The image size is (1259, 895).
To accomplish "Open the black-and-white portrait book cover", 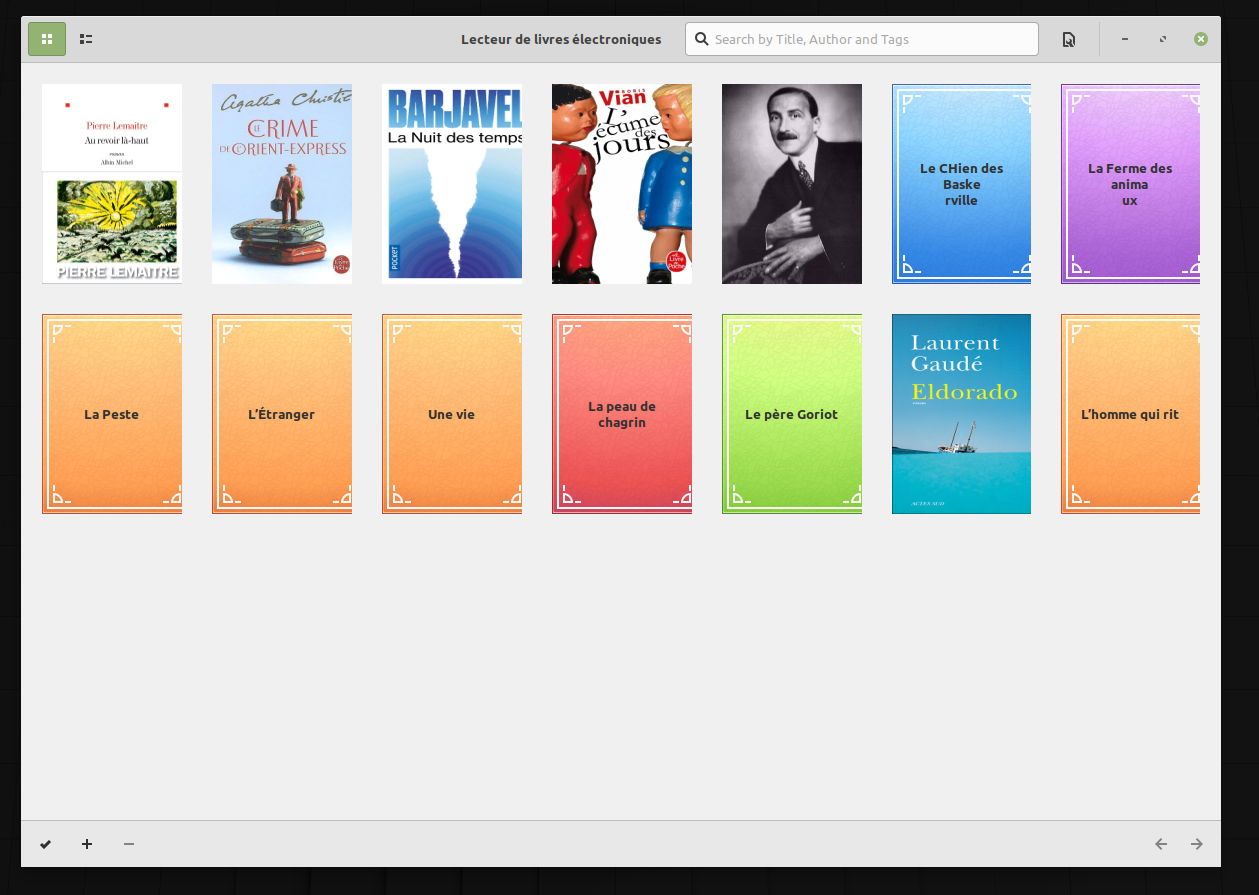I will (x=792, y=184).
